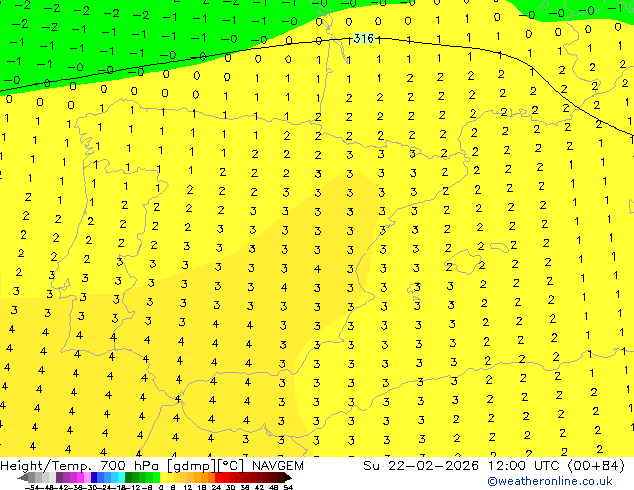Click the right arrow end of the color scale

click(x=288, y=477)
